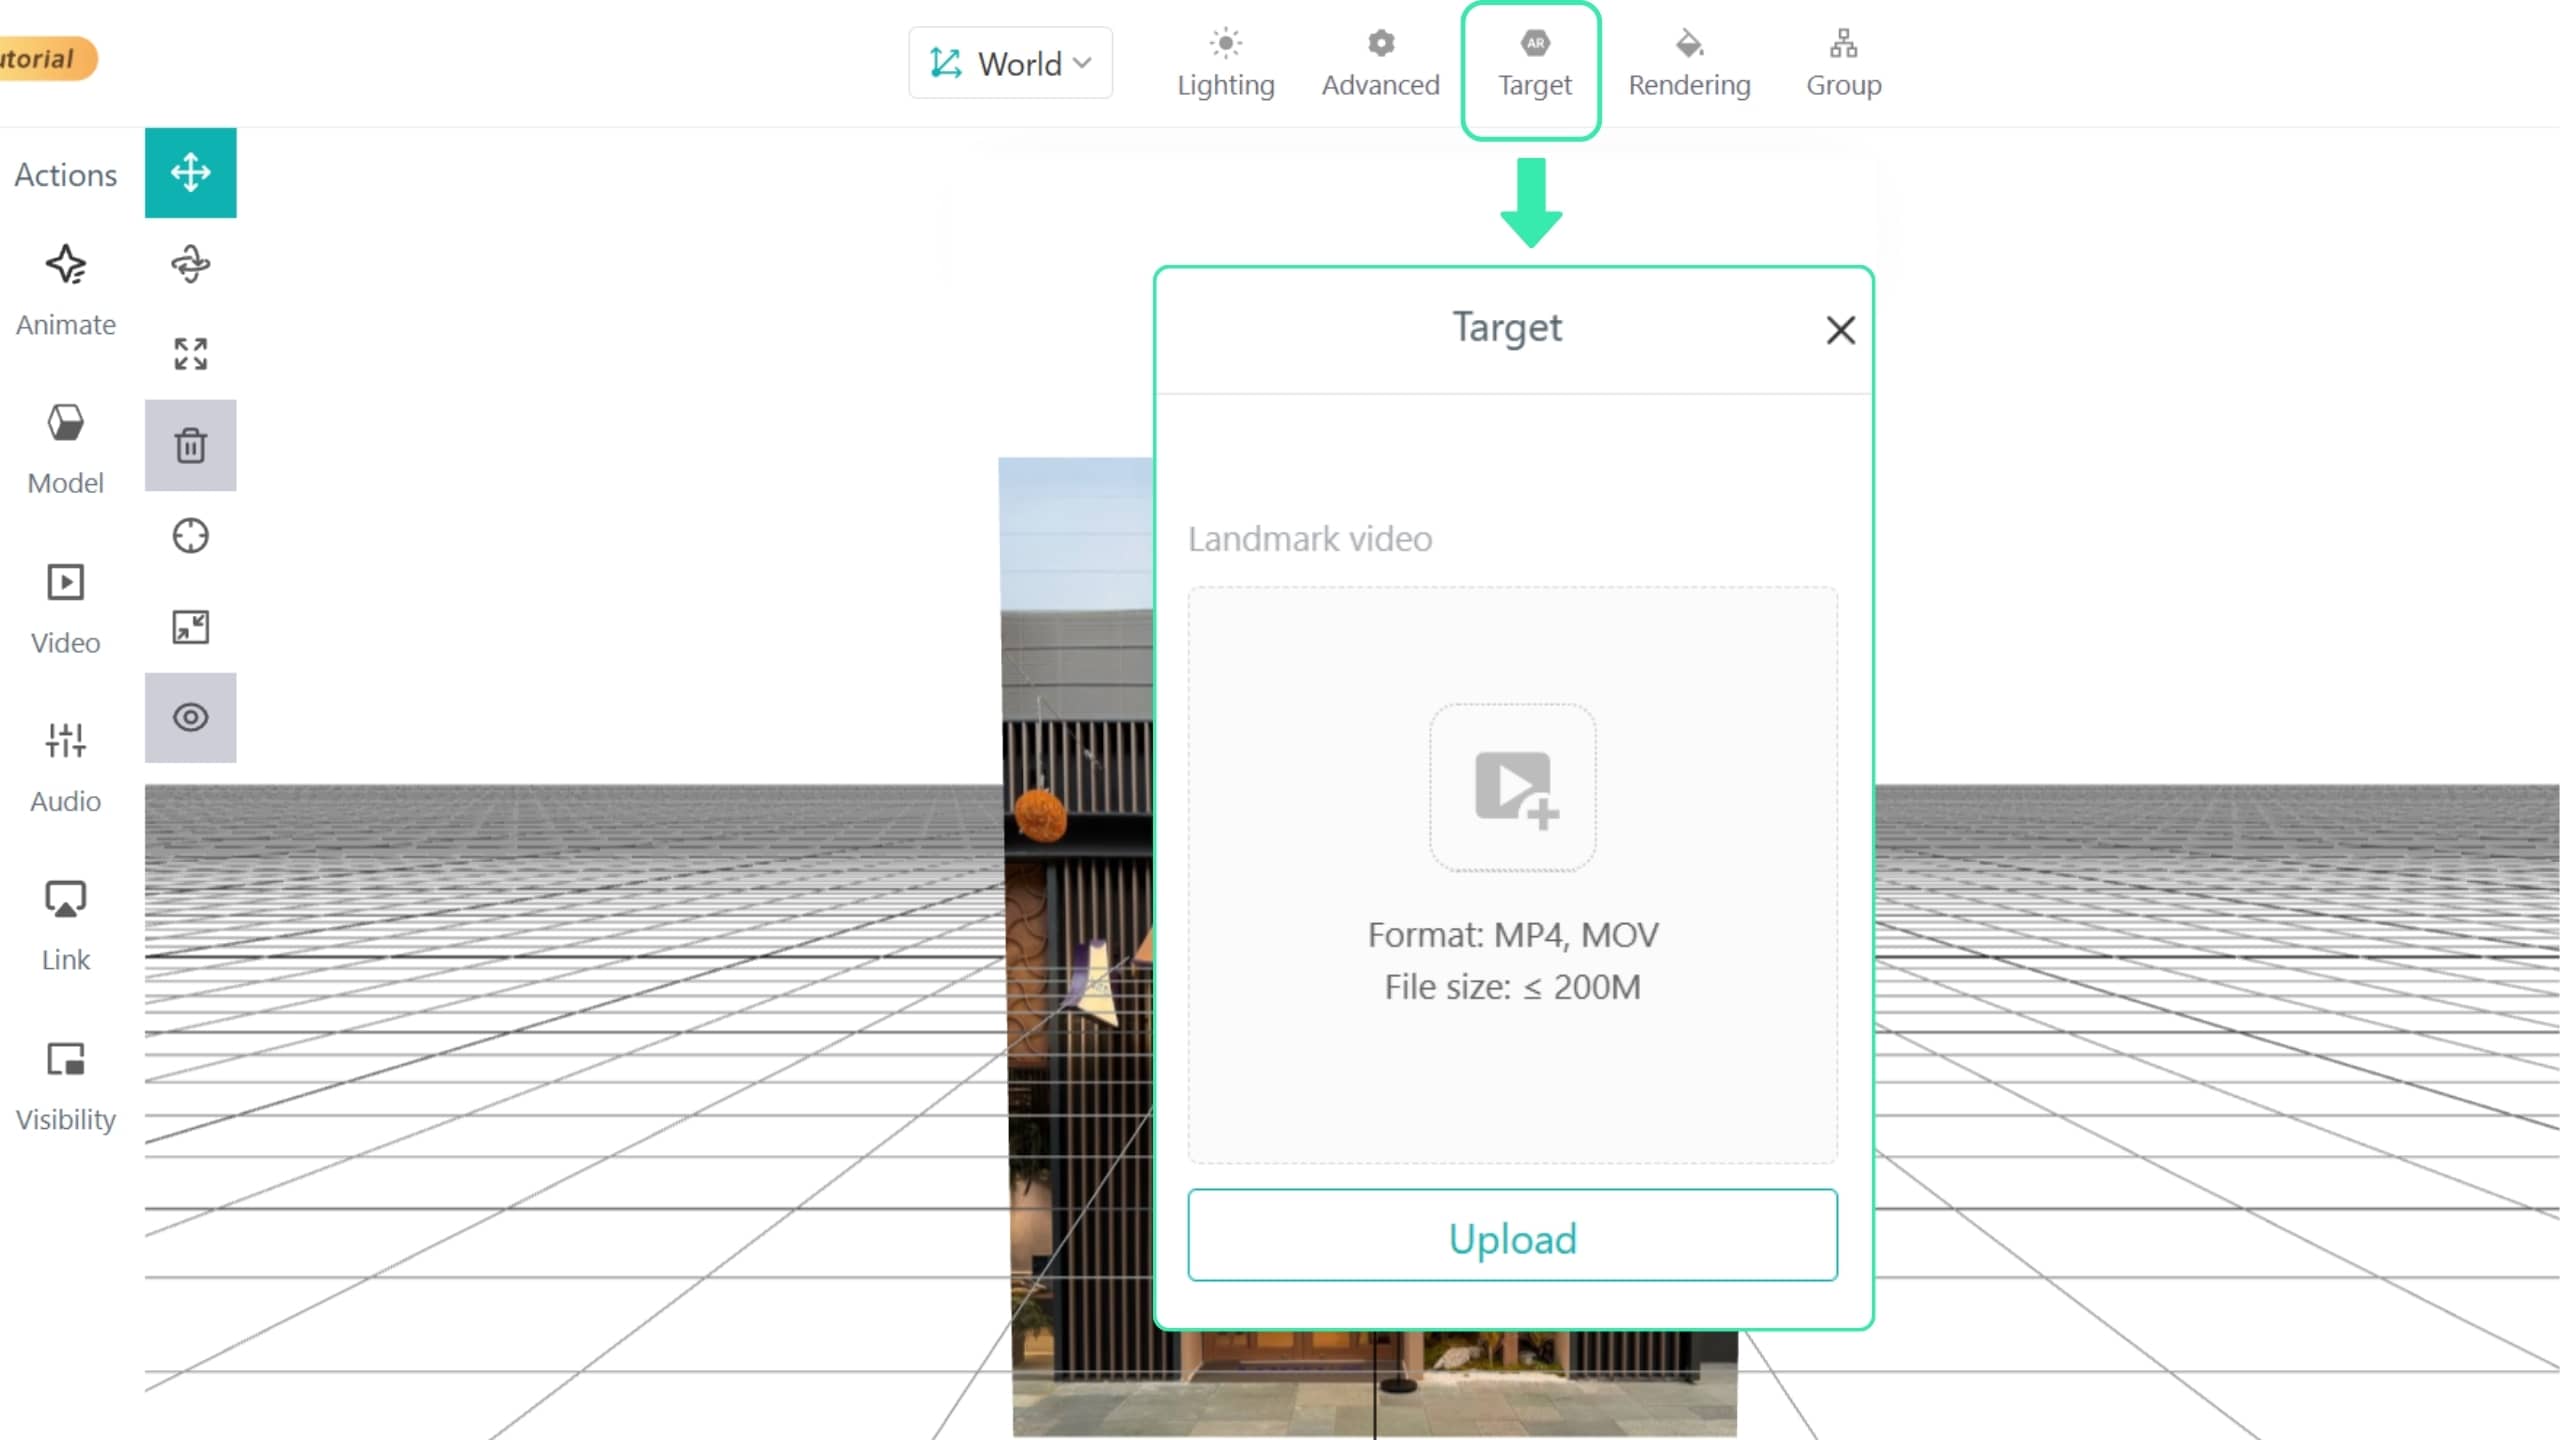This screenshot has width=2560, height=1440.
Task: Open the Link sidebar item
Action: 66,926
